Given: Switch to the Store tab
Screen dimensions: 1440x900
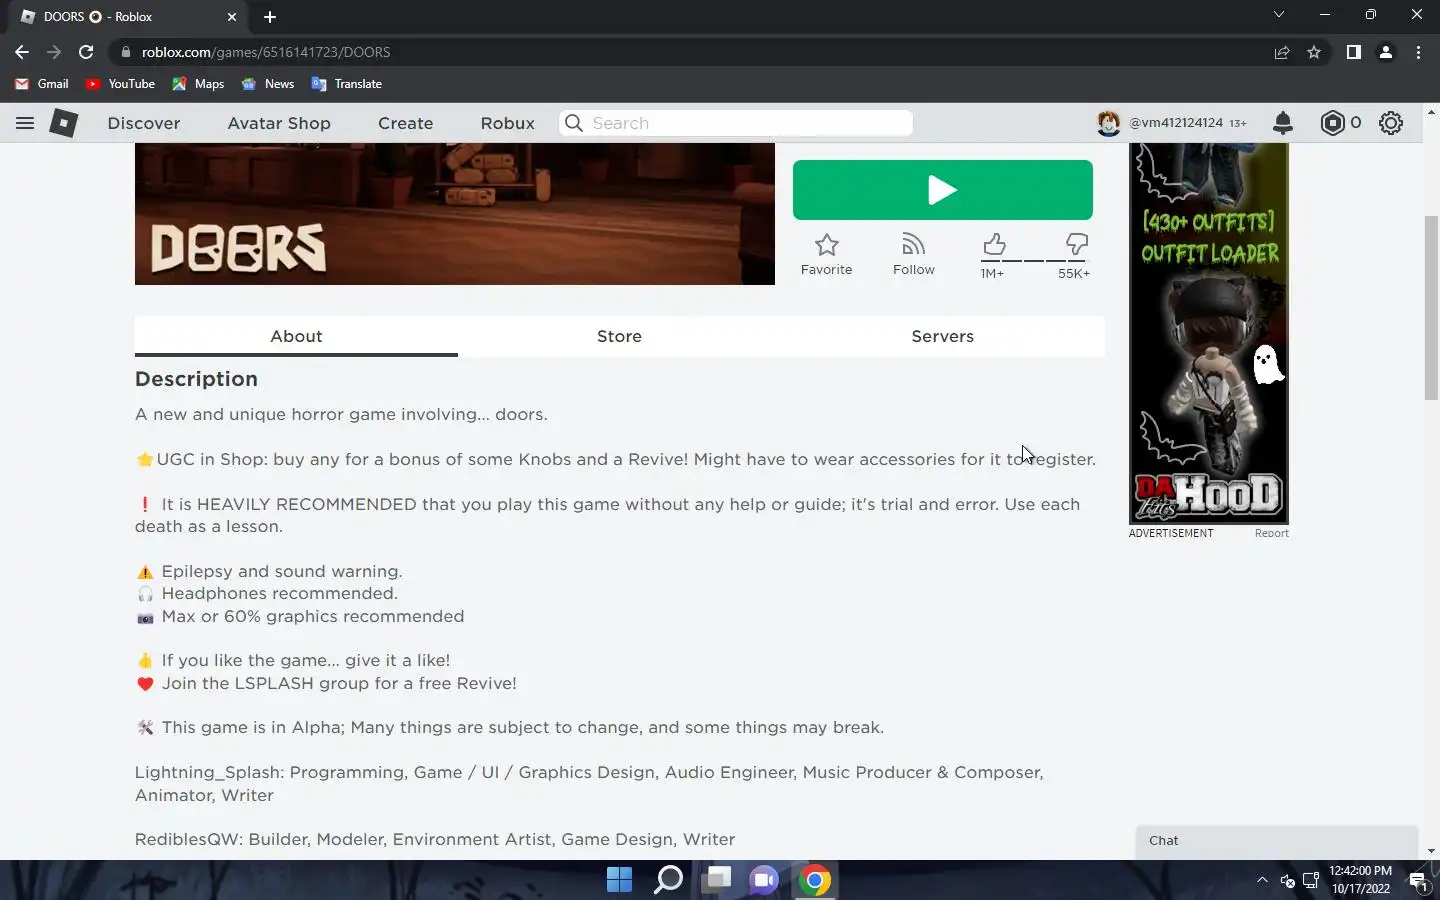Looking at the screenshot, I should (x=619, y=336).
